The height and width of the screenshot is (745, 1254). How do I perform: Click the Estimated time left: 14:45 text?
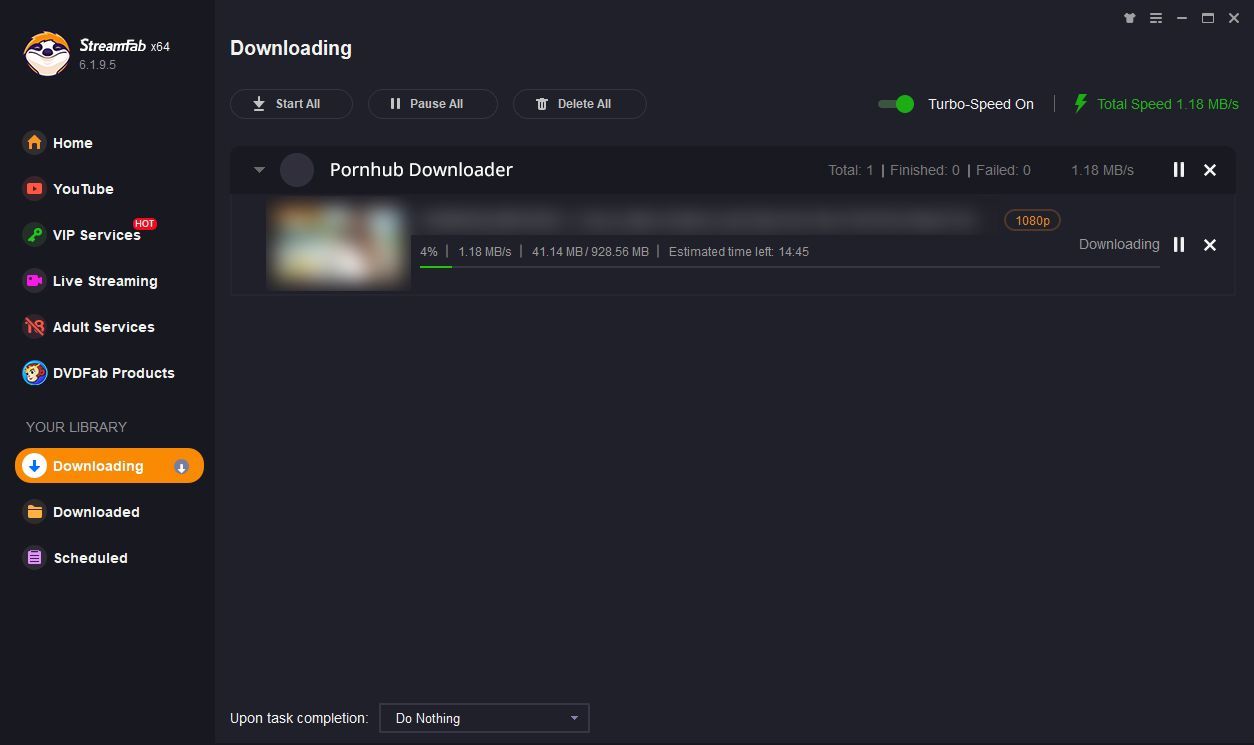739,252
